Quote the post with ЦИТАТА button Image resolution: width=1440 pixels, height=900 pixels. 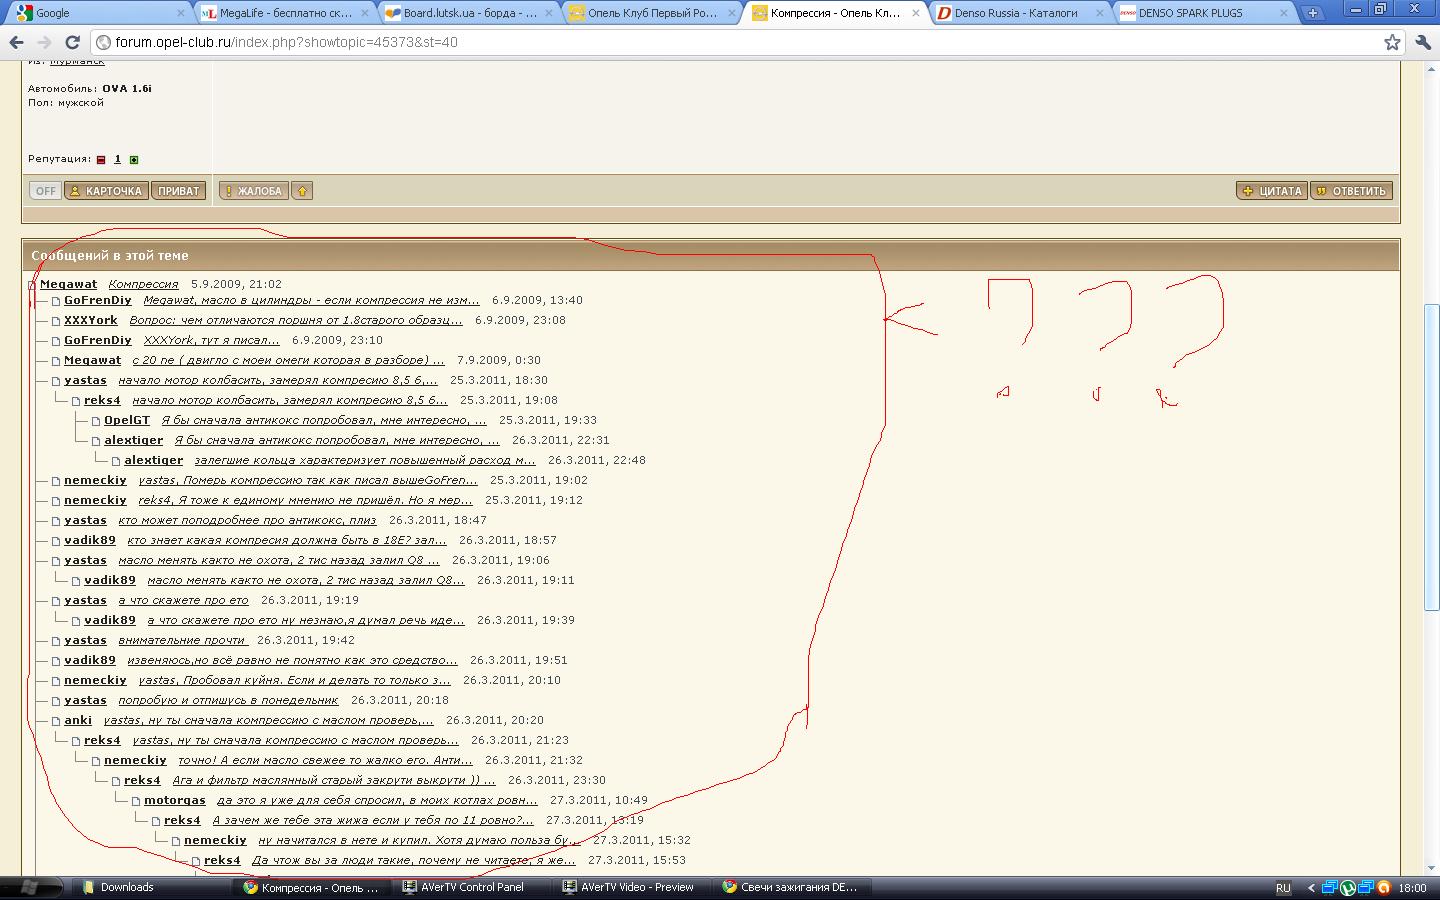[x=1272, y=191]
